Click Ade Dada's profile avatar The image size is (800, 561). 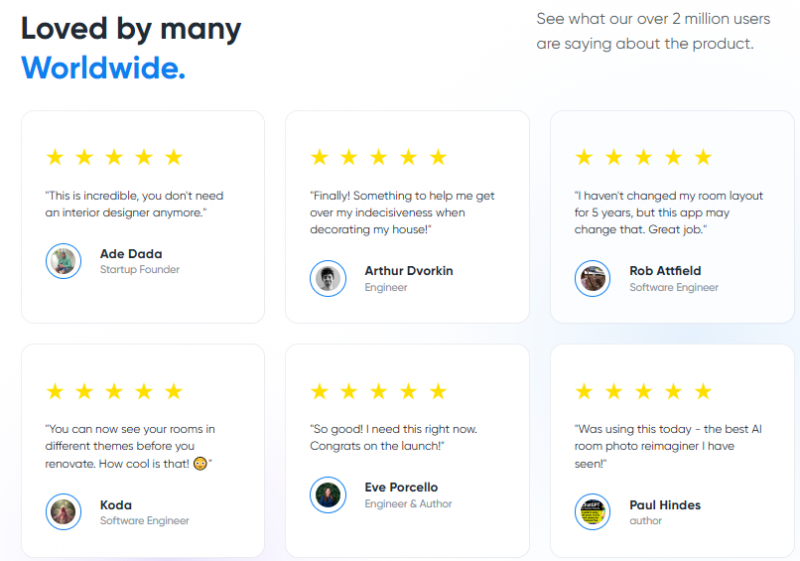[x=63, y=261]
